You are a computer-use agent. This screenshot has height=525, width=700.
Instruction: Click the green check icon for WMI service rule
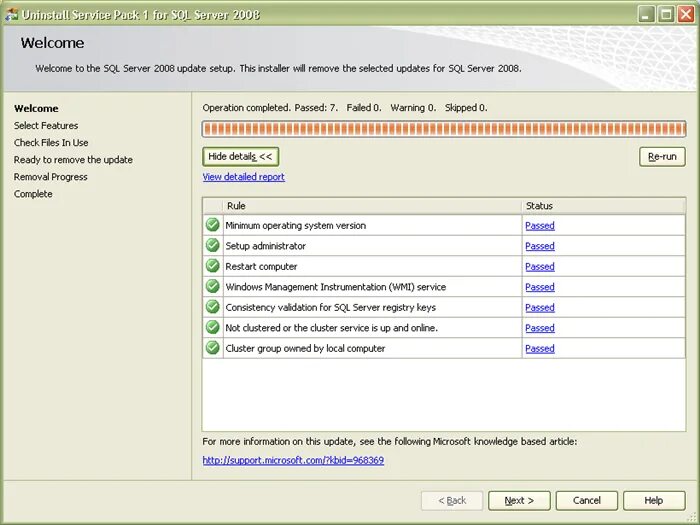[212, 286]
